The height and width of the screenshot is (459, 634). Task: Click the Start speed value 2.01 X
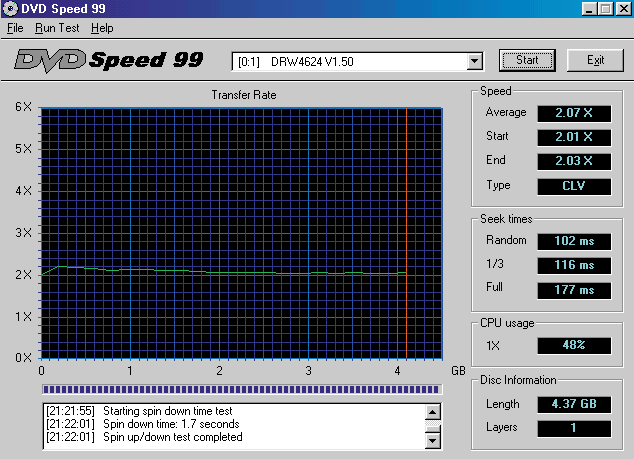574,137
